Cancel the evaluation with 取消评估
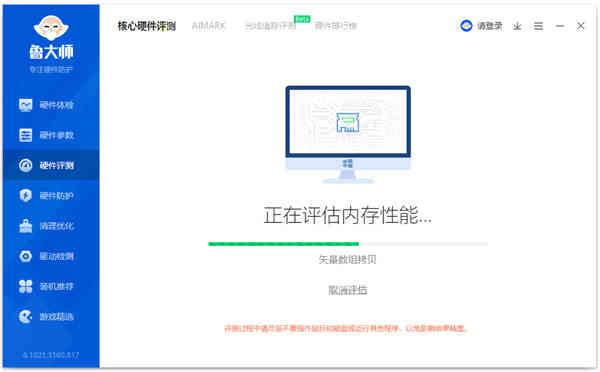Image resolution: width=600 pixels, height=372 pixels. pyautogui.click(x=347, y=290)
